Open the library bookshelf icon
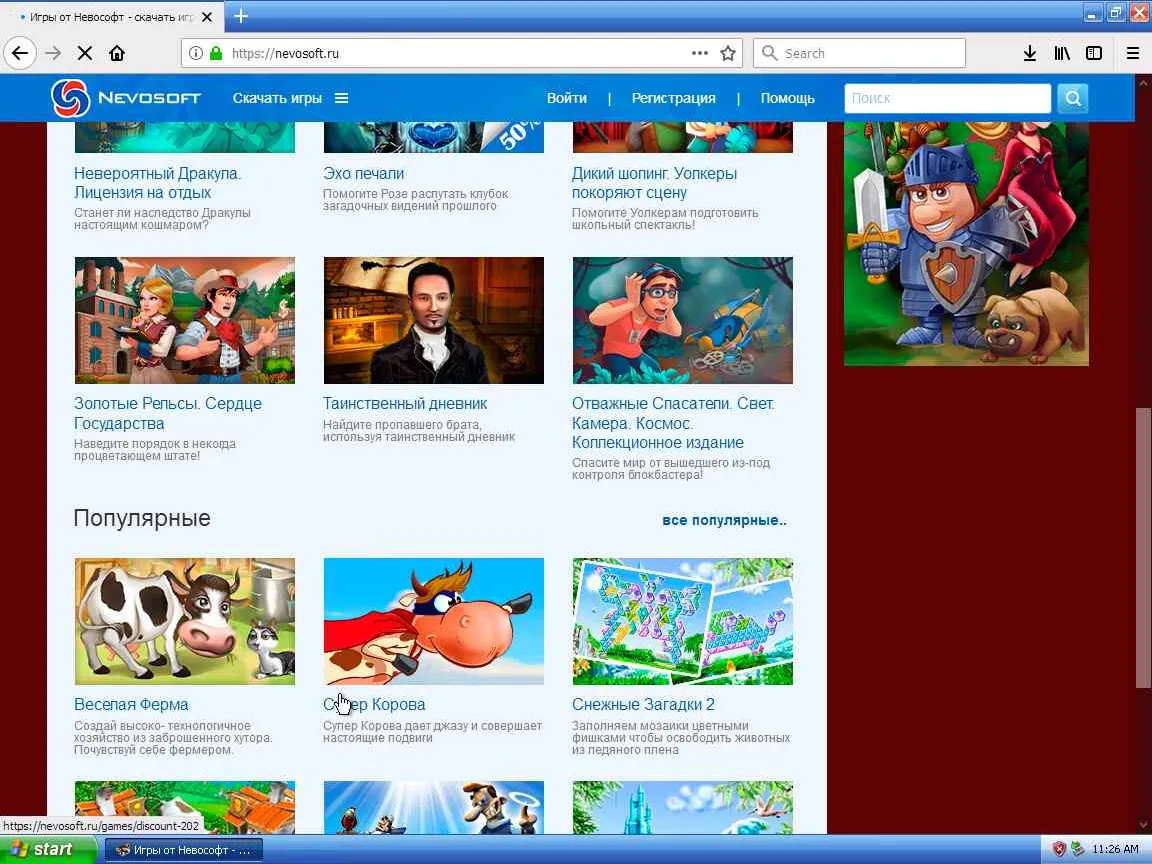 (x=1062, y=53)
